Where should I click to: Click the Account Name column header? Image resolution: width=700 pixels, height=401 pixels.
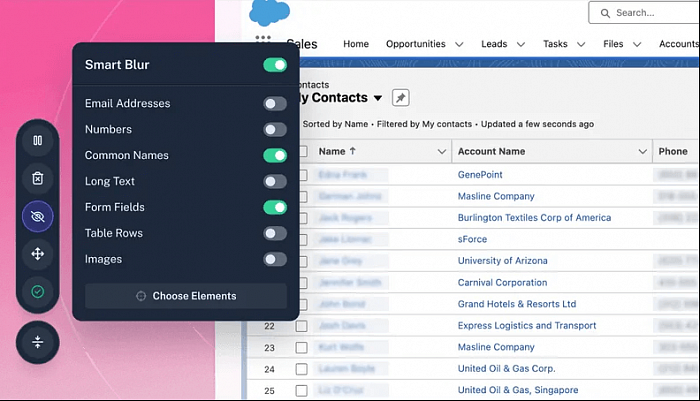click(x=491, y=151)
